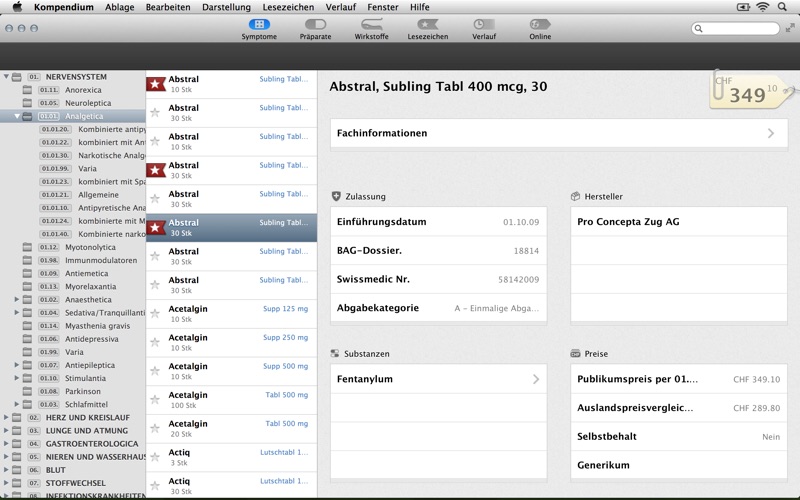Select Anorexica in the sidebar

point(83,90)
